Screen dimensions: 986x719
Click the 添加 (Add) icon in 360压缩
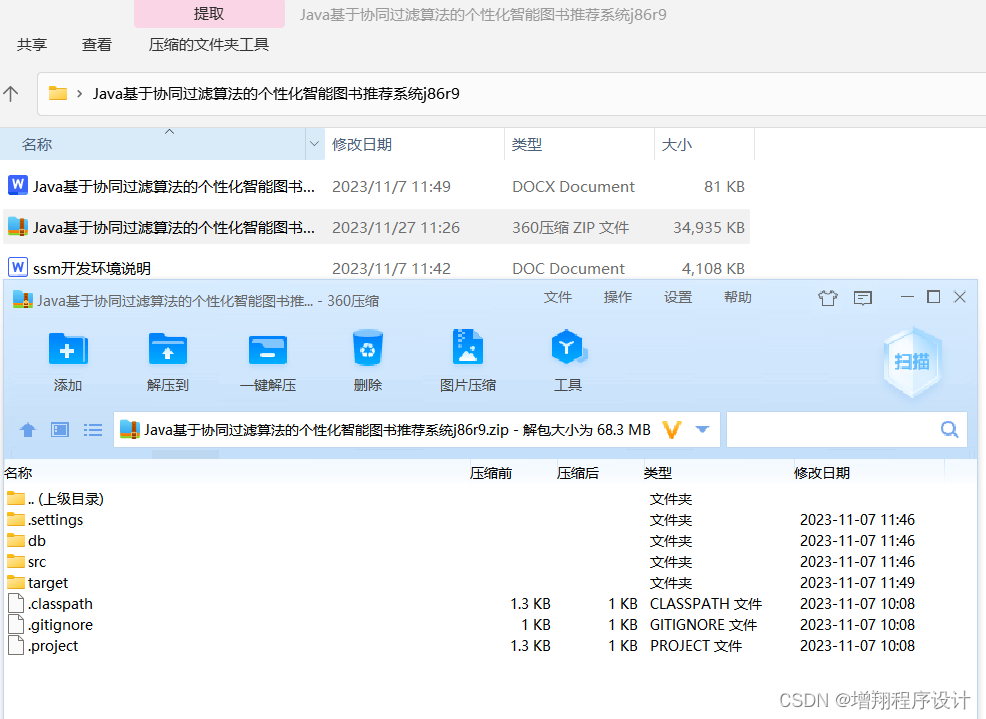point(68,349)
